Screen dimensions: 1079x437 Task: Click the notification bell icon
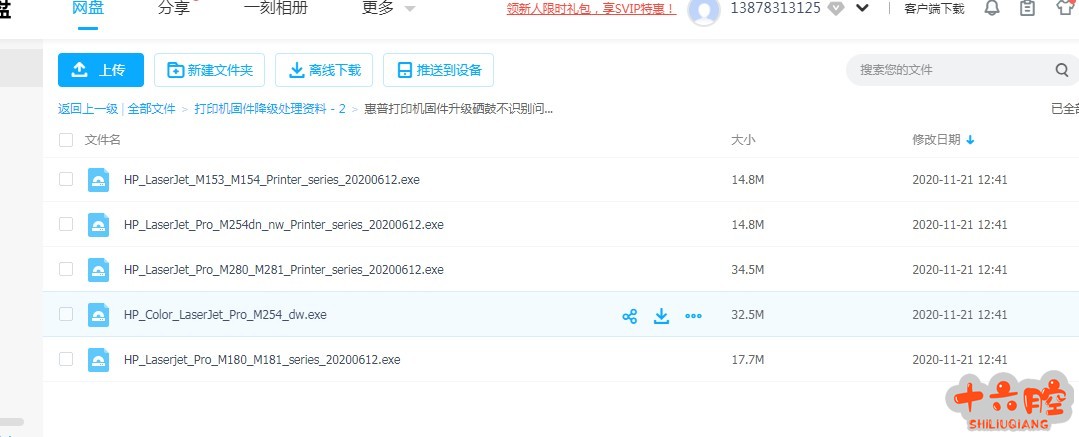tap(992, 8)
